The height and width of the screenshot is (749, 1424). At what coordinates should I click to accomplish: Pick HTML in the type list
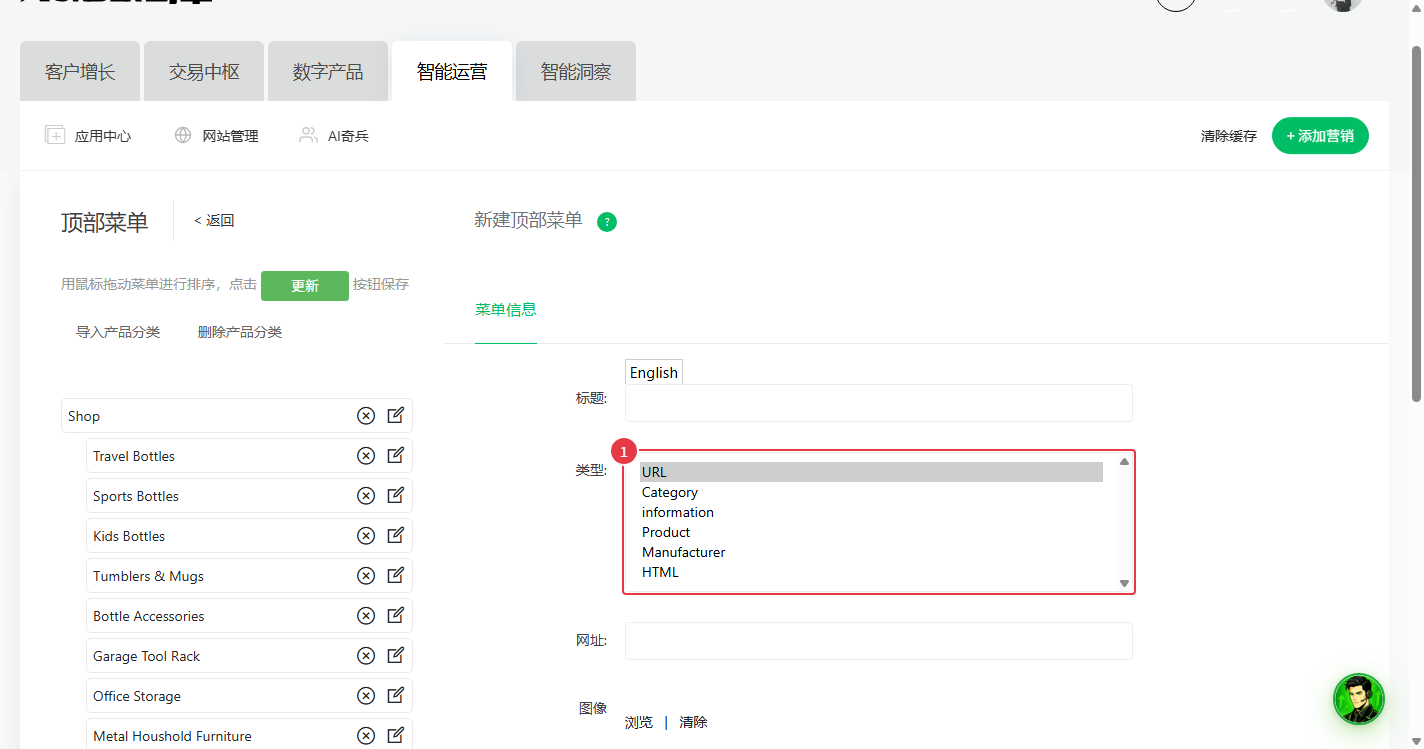pos(871,572)
